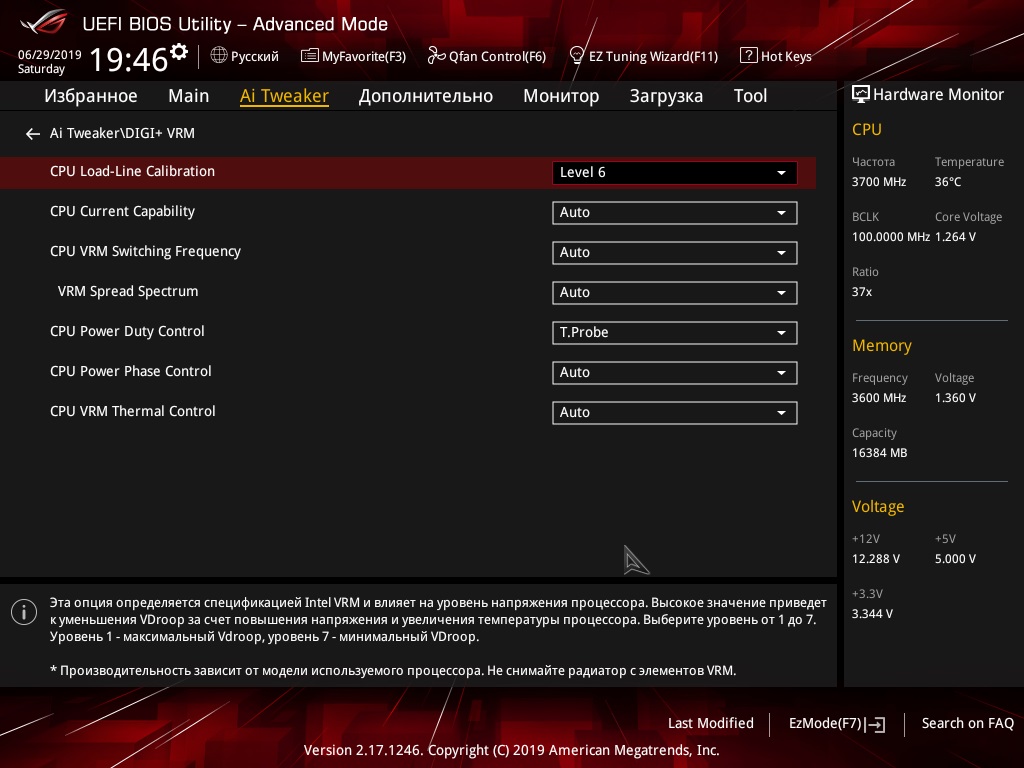
Task: Click the Version 2.17.1246 copyright text
Action: coord(511,750)
